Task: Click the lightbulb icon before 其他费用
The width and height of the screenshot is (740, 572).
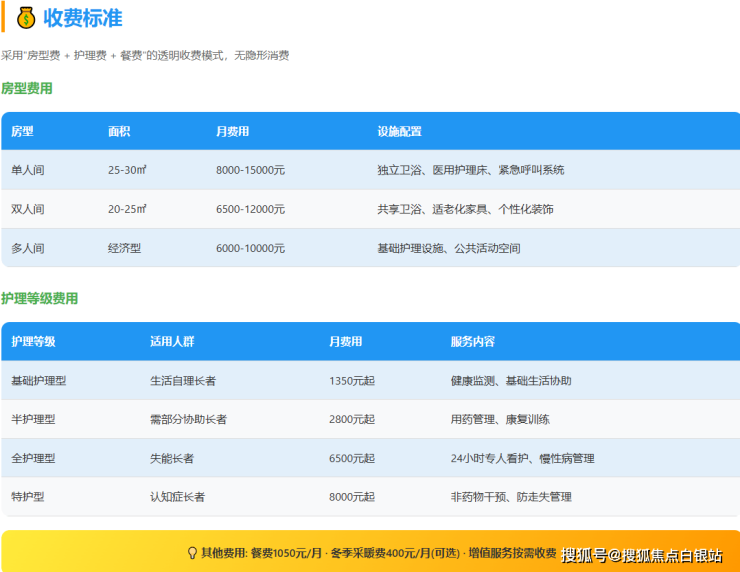Action: pyautogui.click(x=192, y=553)
